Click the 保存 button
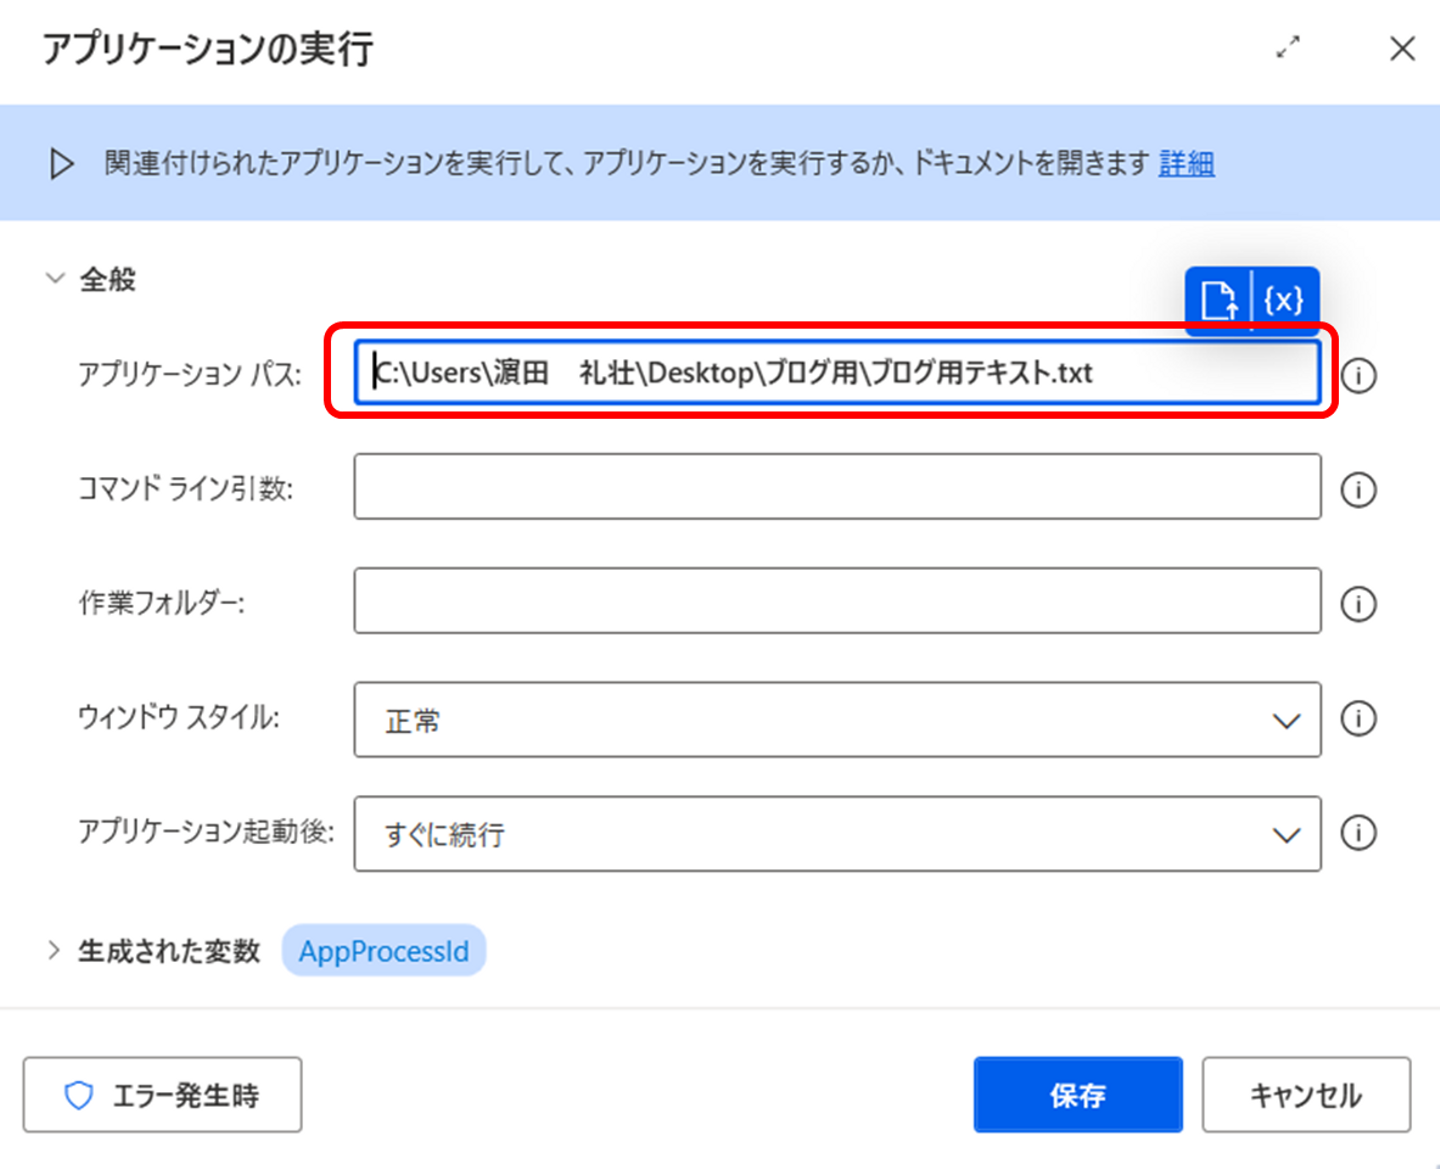The image size is (1440, 1169). click(1077, 1095)
